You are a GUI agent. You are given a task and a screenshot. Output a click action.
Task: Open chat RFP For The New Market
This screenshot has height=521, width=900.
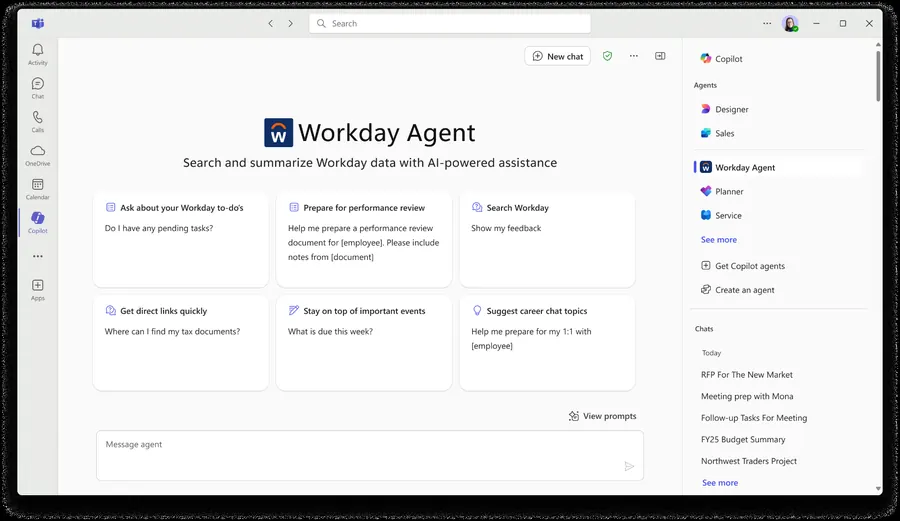click(747, 375)
